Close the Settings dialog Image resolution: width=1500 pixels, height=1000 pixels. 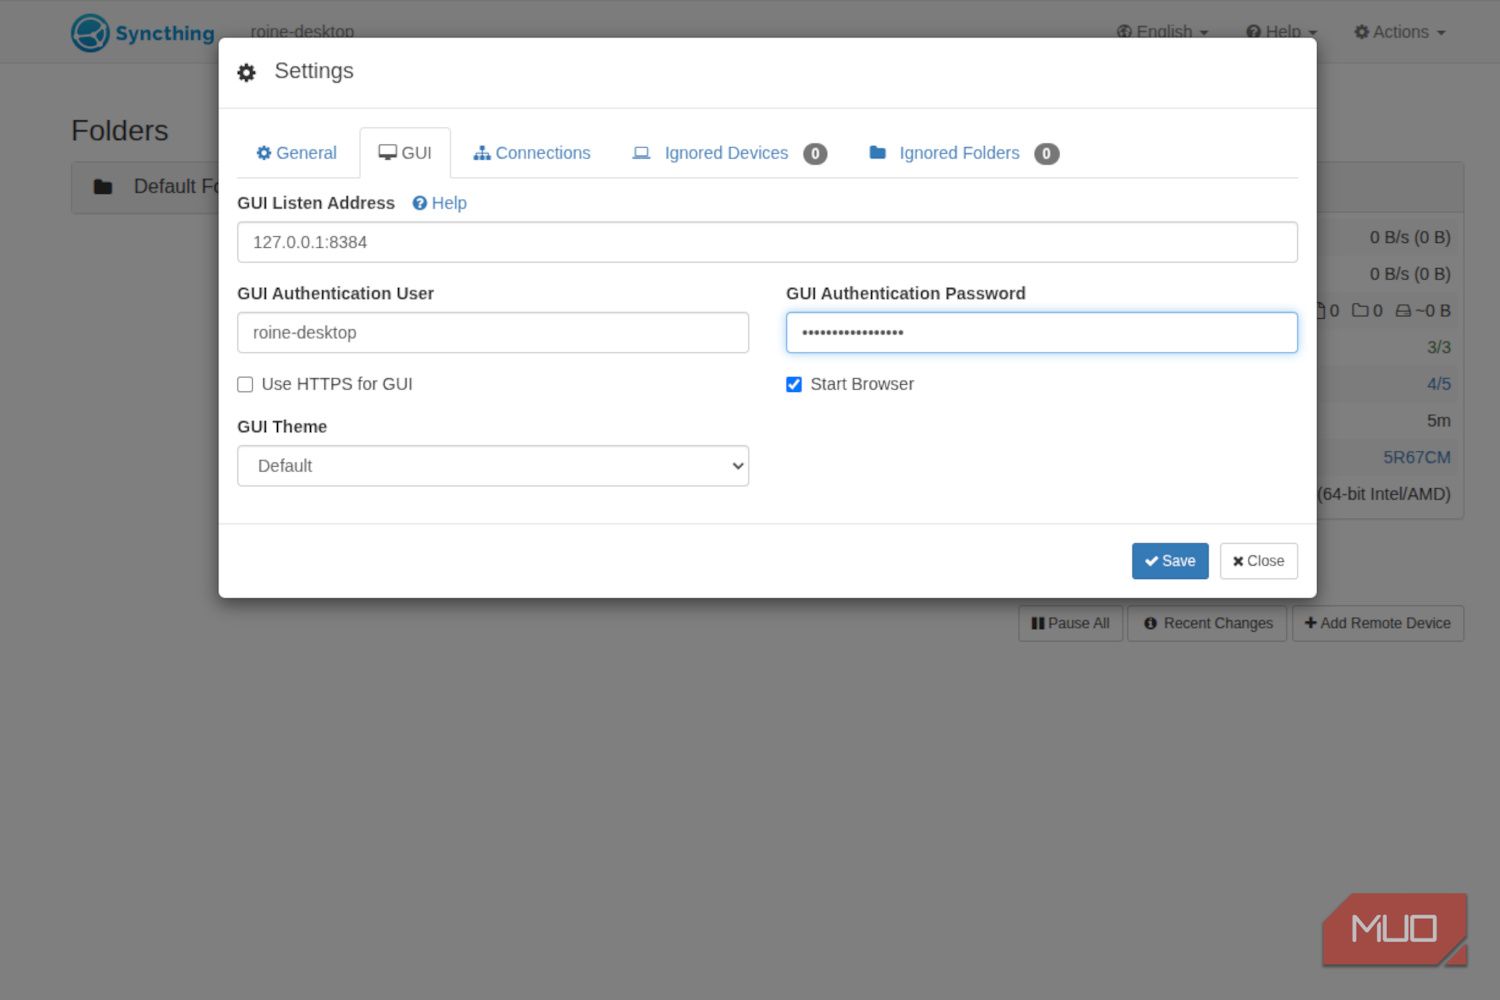tap(1259, 561)
